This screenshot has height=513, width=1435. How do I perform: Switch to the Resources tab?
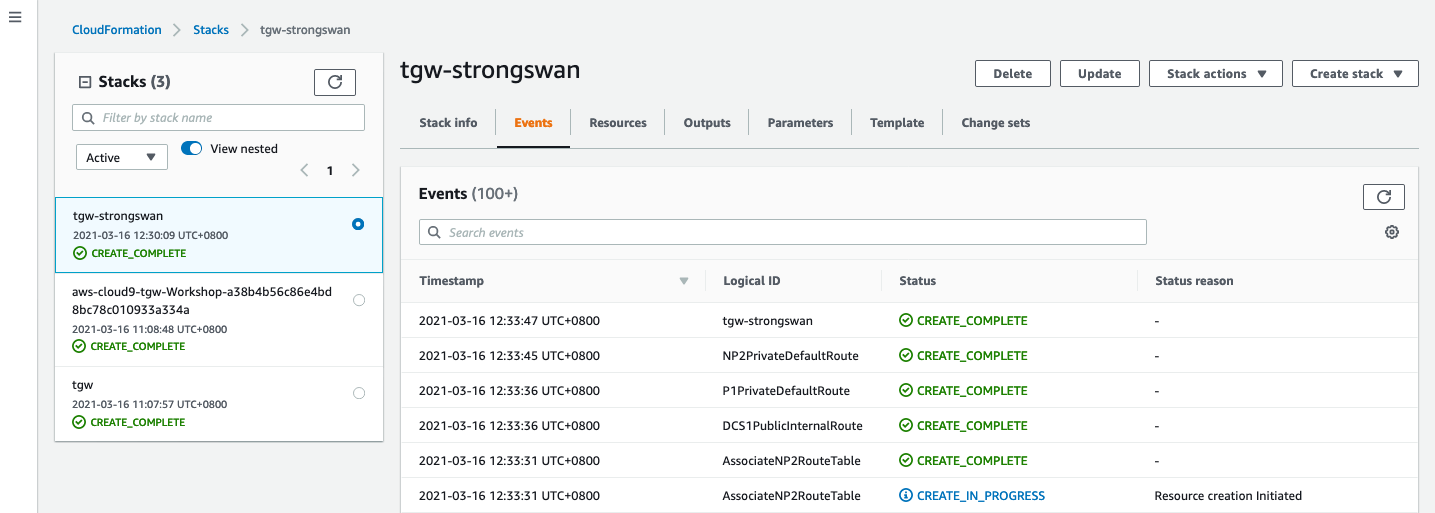[617, 123]
